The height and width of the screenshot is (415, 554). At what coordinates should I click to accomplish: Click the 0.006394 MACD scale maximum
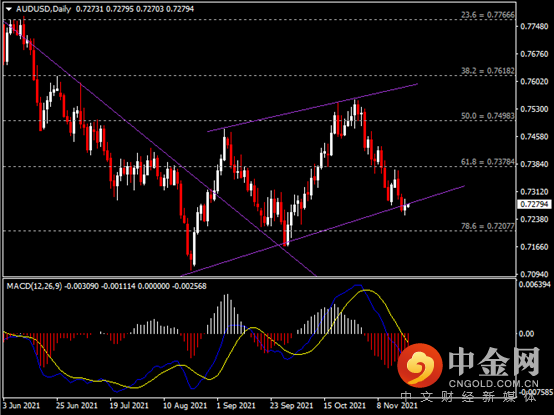coord(534,284)
